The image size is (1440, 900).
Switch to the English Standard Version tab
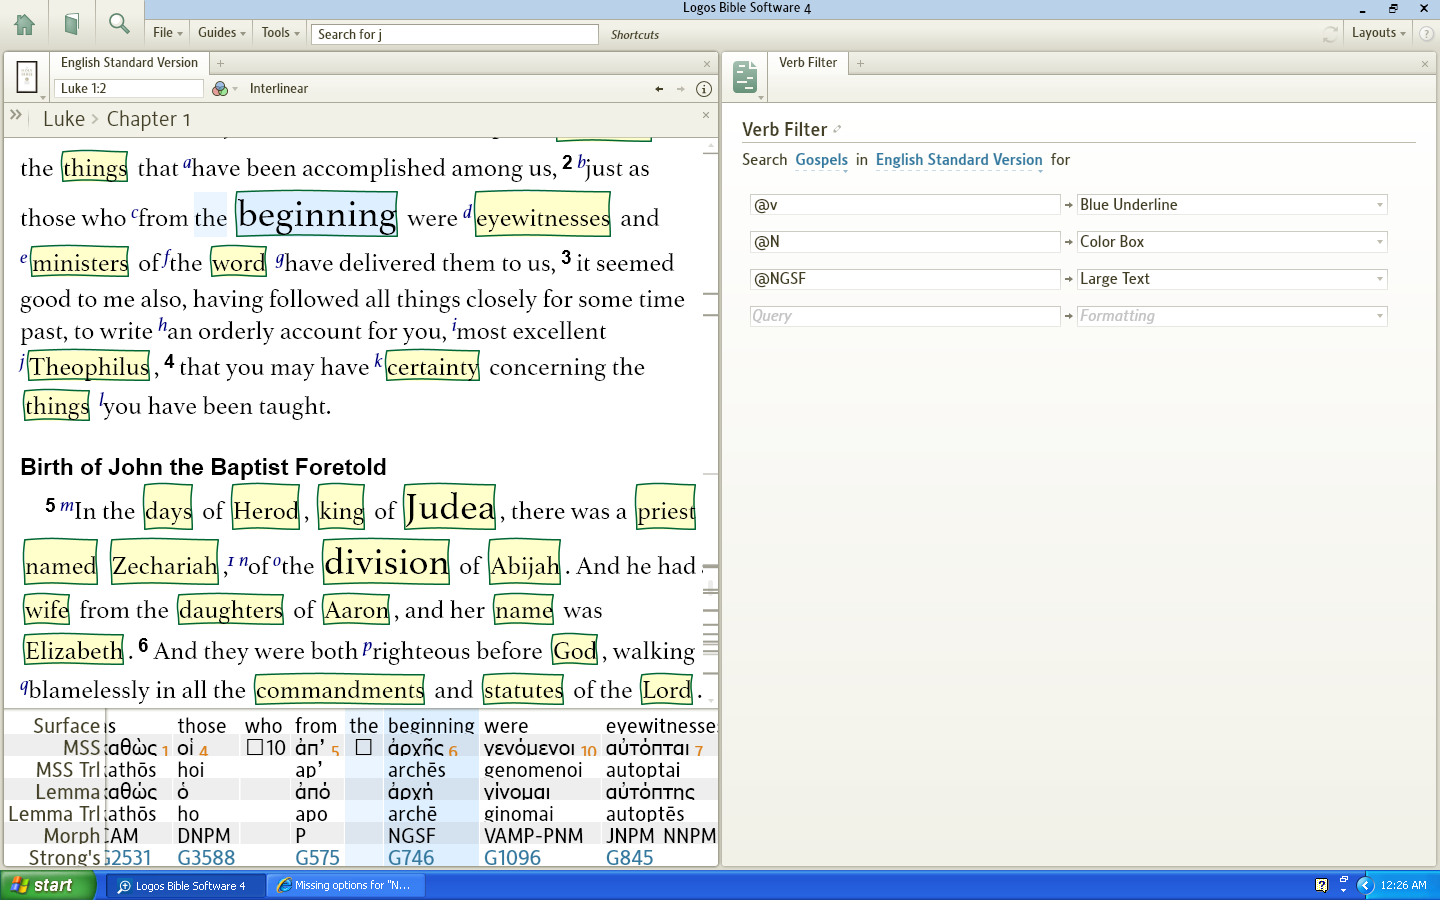point(129,63)
